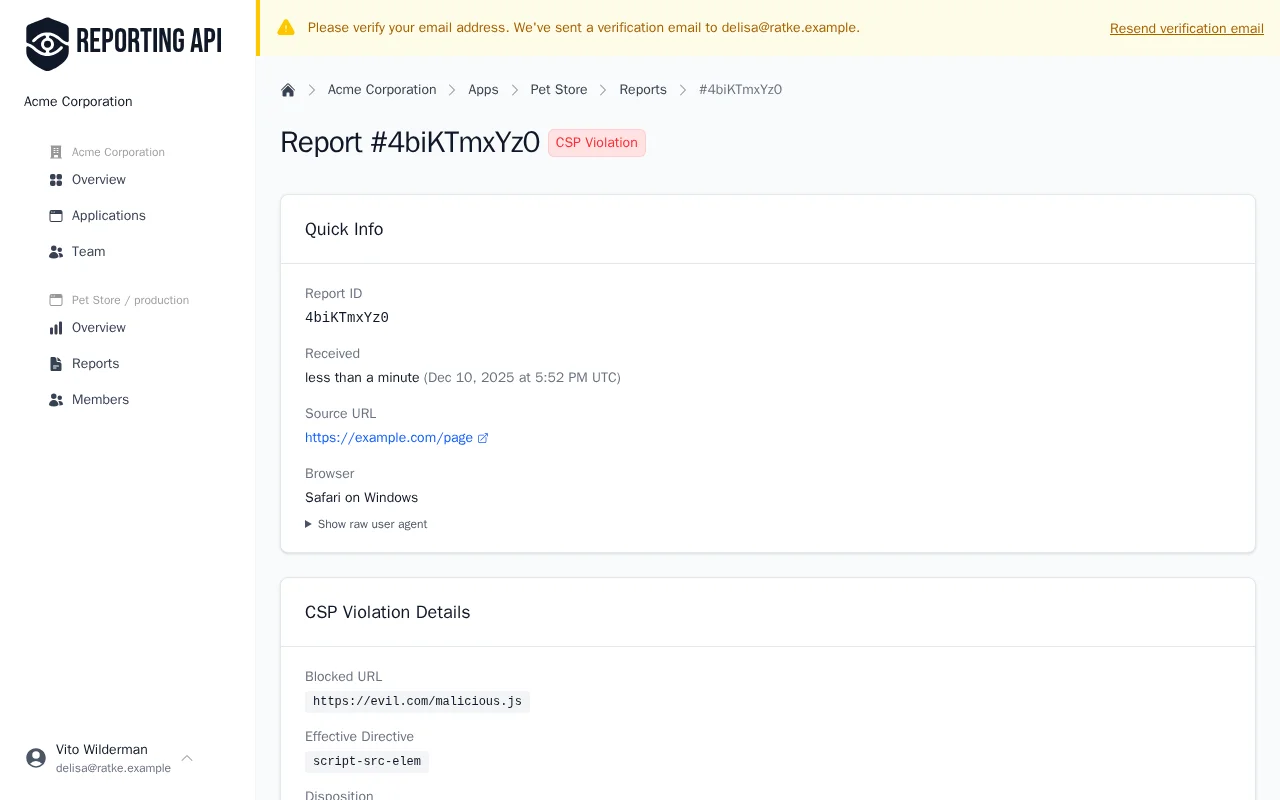Select the Acme Corporation building icon
Viewport: 1280px width, 800px height.
tap(56, 152)
